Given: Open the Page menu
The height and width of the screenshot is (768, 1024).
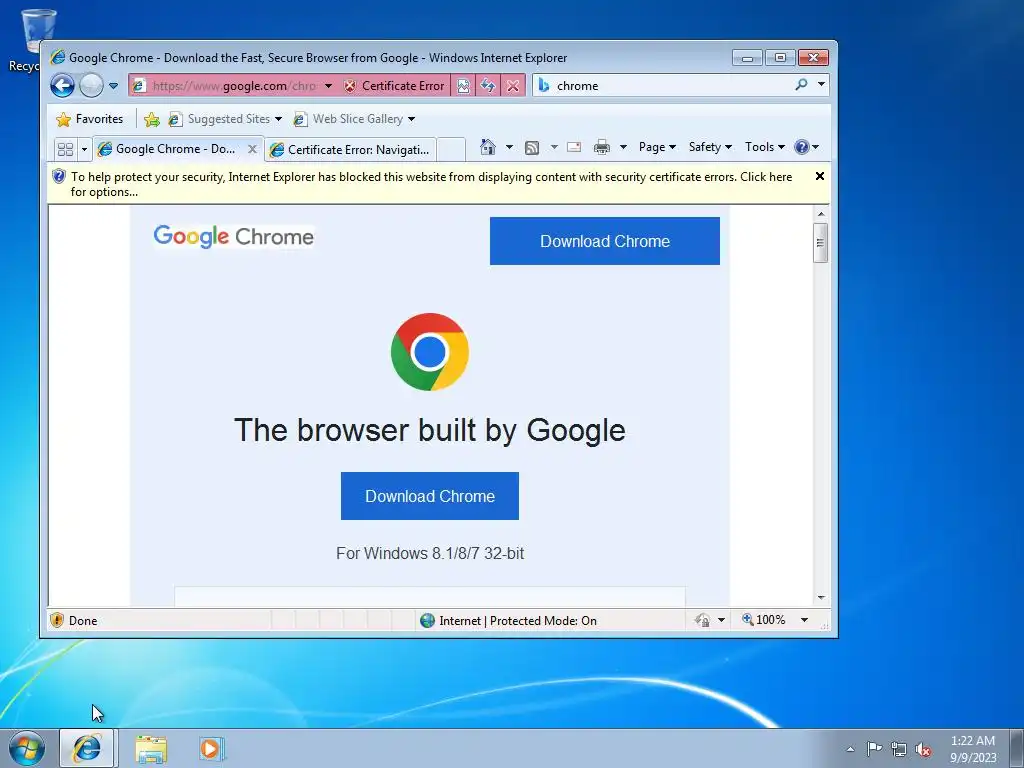Looking at the screenshot, I should tap(657, 147).
